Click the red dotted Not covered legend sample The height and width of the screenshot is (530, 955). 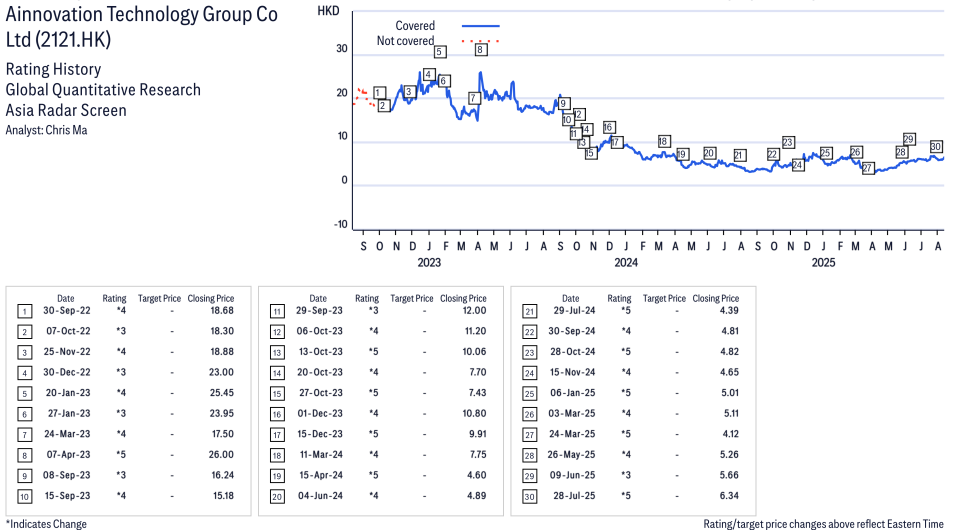pos(481,41)
